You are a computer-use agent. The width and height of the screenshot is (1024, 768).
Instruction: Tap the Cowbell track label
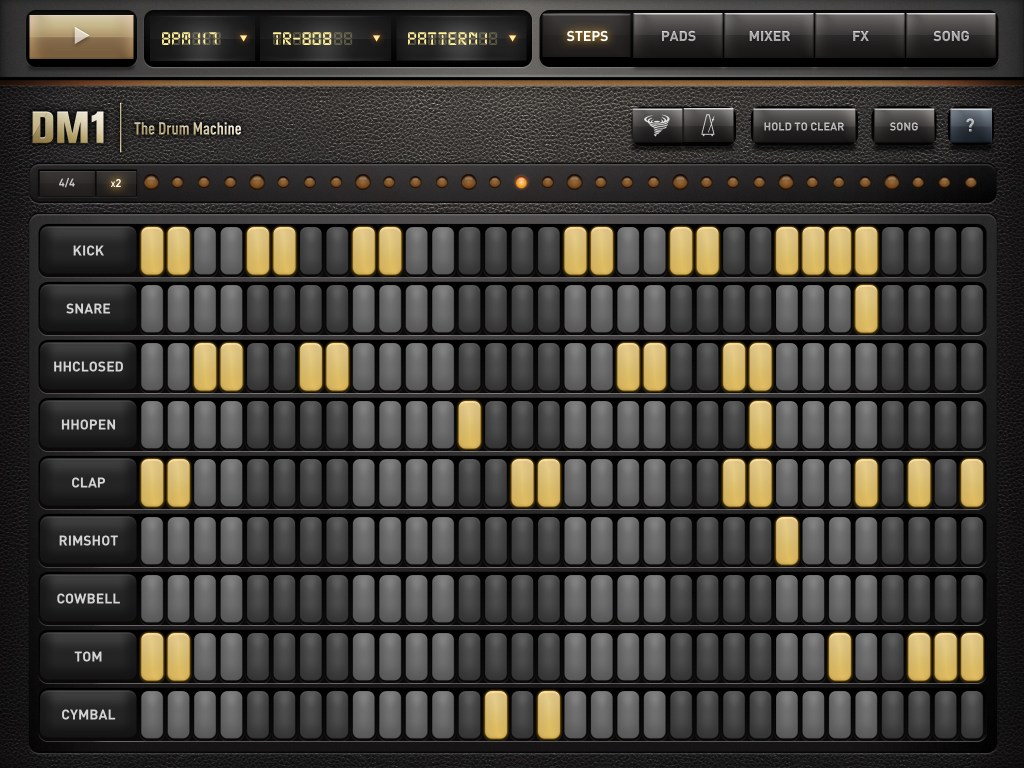(88, 598)
